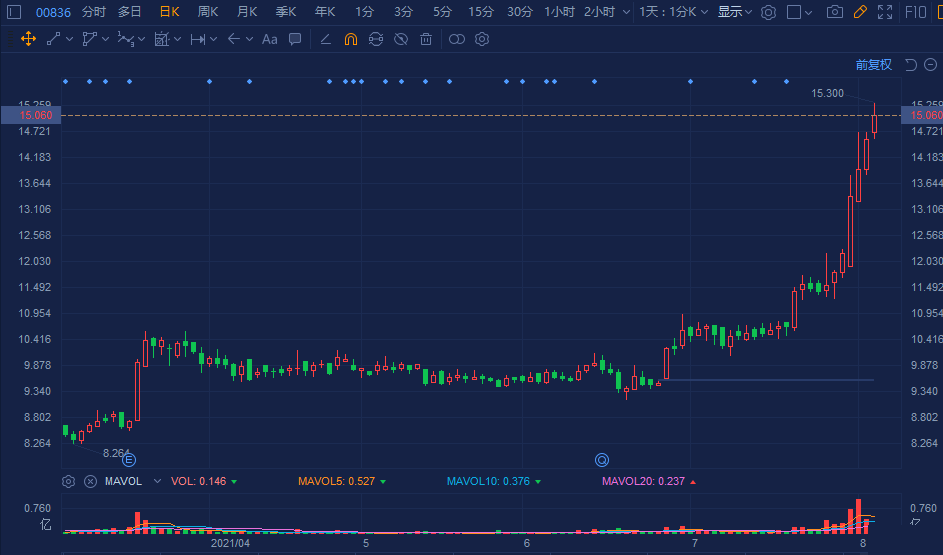Switch to 月K monthly chart
Viewport: 943px width, 555px height.
[x=247, y=12]
